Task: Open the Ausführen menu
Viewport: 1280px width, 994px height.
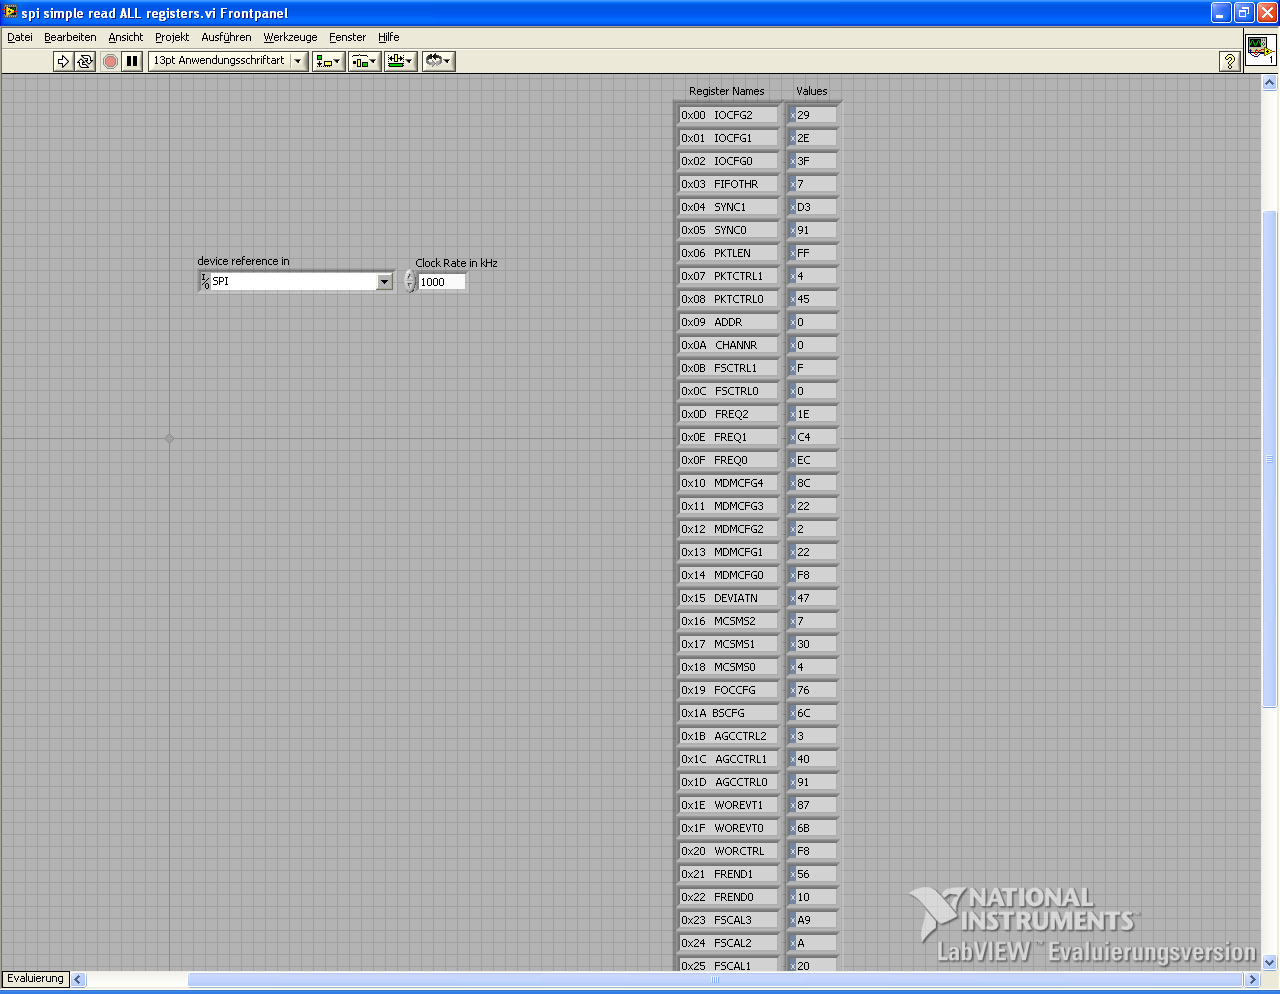Action: tap(227, 37)
